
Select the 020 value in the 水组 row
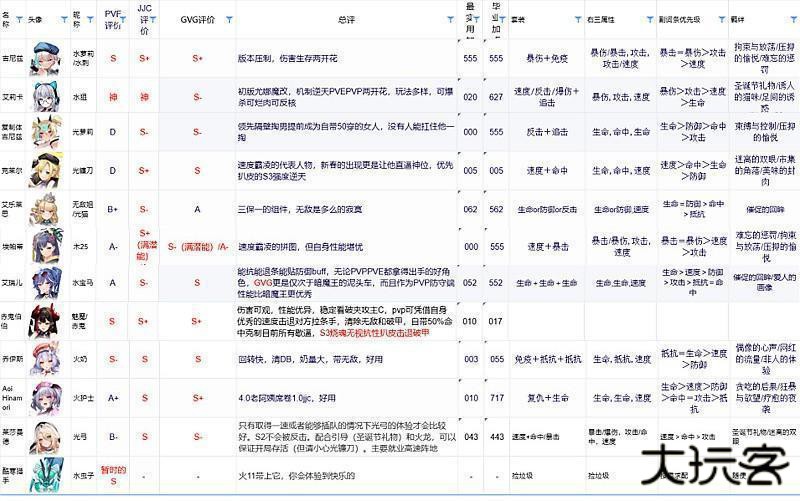470,97
